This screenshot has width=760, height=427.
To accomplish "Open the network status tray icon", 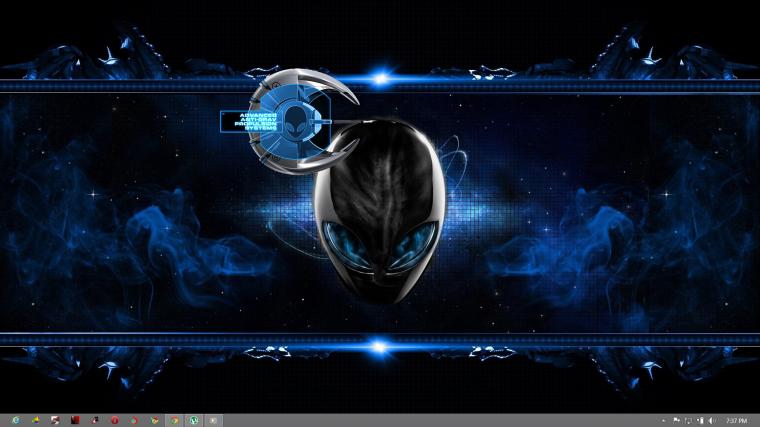I will coord(688,421).
